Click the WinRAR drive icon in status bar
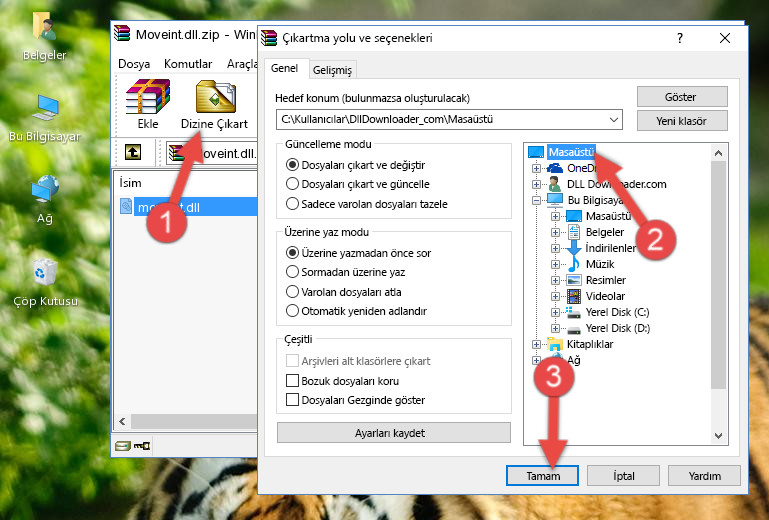The image size is (769, 520). click(x=123, y=445)
